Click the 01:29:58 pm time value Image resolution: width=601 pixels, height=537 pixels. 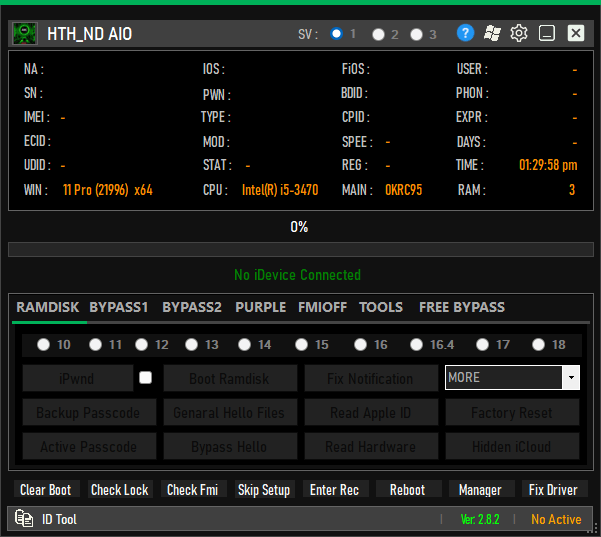click(x=548, y=165)
